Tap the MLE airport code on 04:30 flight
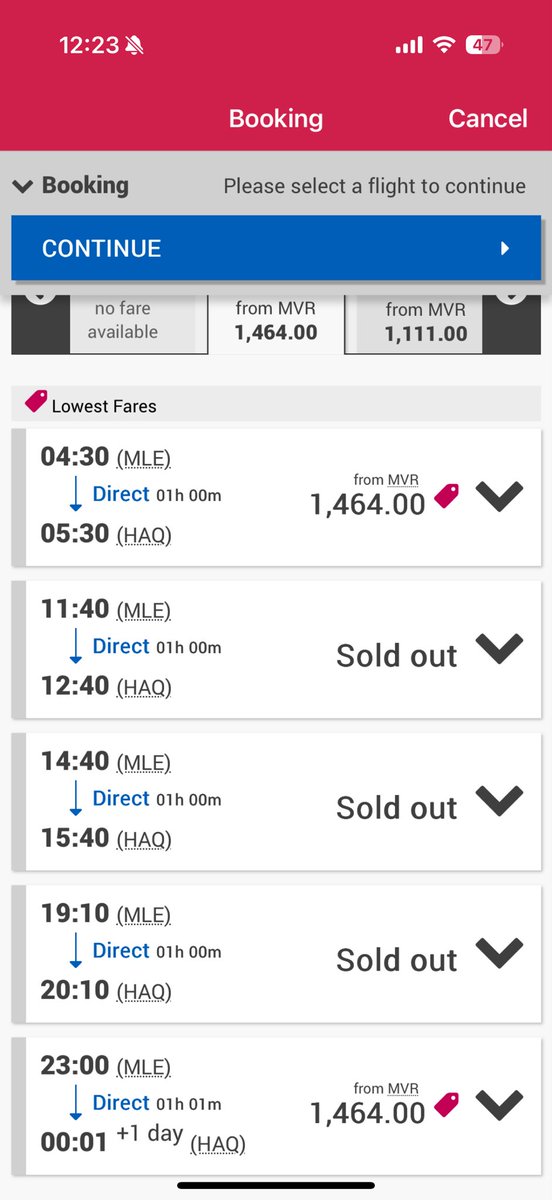 144,459
